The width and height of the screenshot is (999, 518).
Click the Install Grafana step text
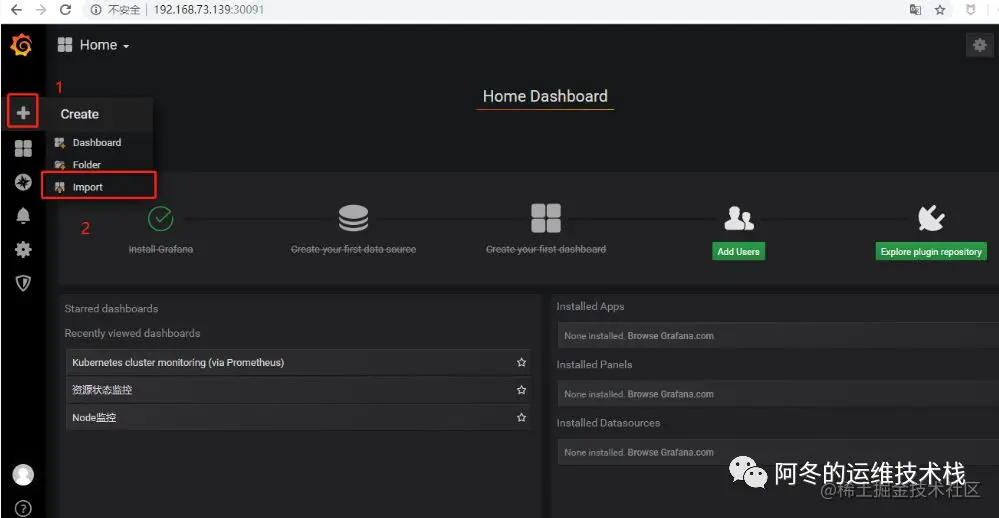pyautogui.click(x=161, y=249)
